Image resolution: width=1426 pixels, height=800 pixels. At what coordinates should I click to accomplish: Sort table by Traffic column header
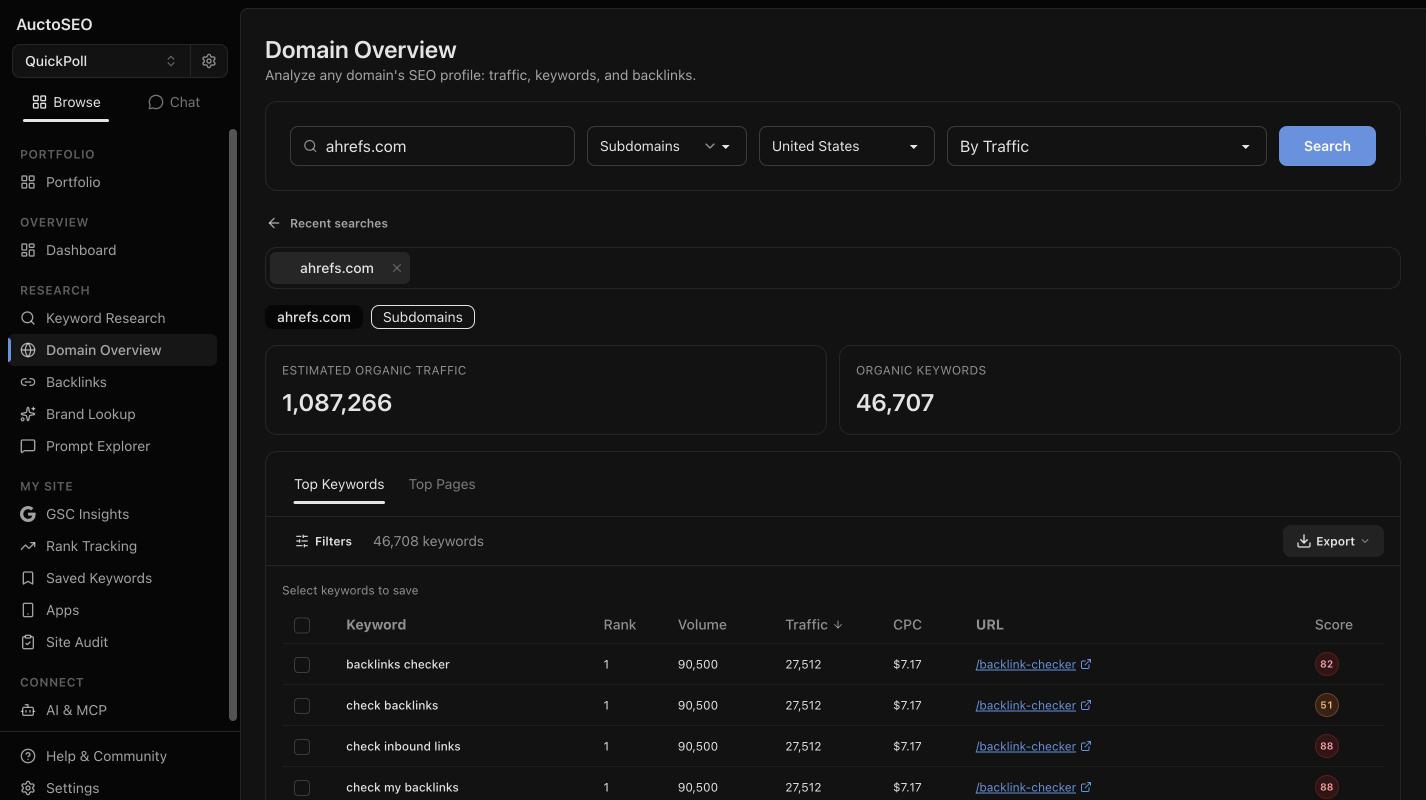point(814,625)
